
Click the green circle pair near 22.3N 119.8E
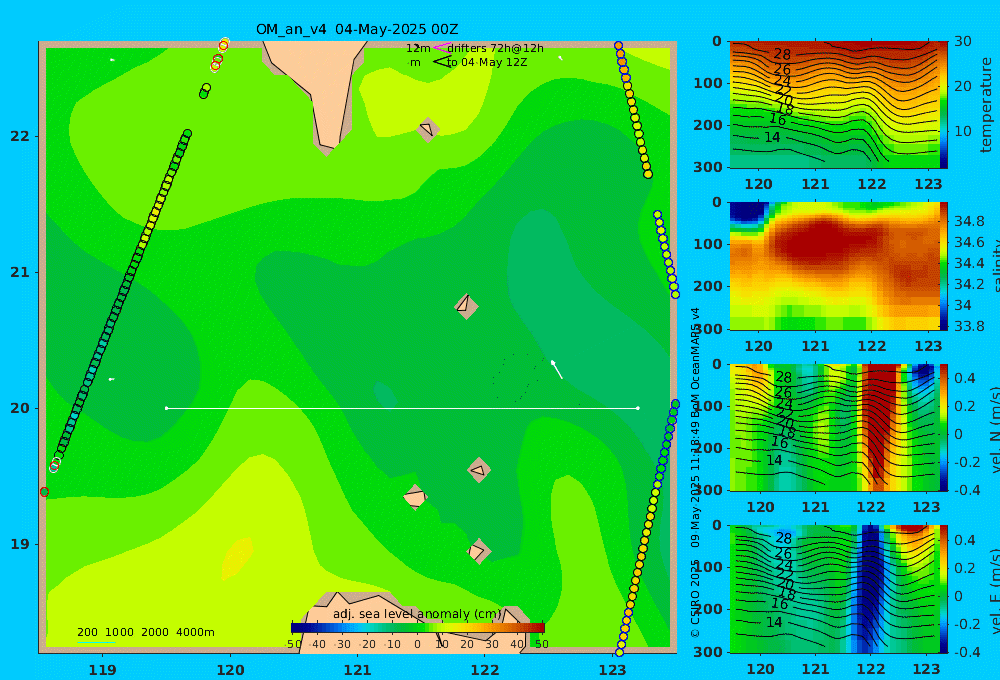click(205, 91)
